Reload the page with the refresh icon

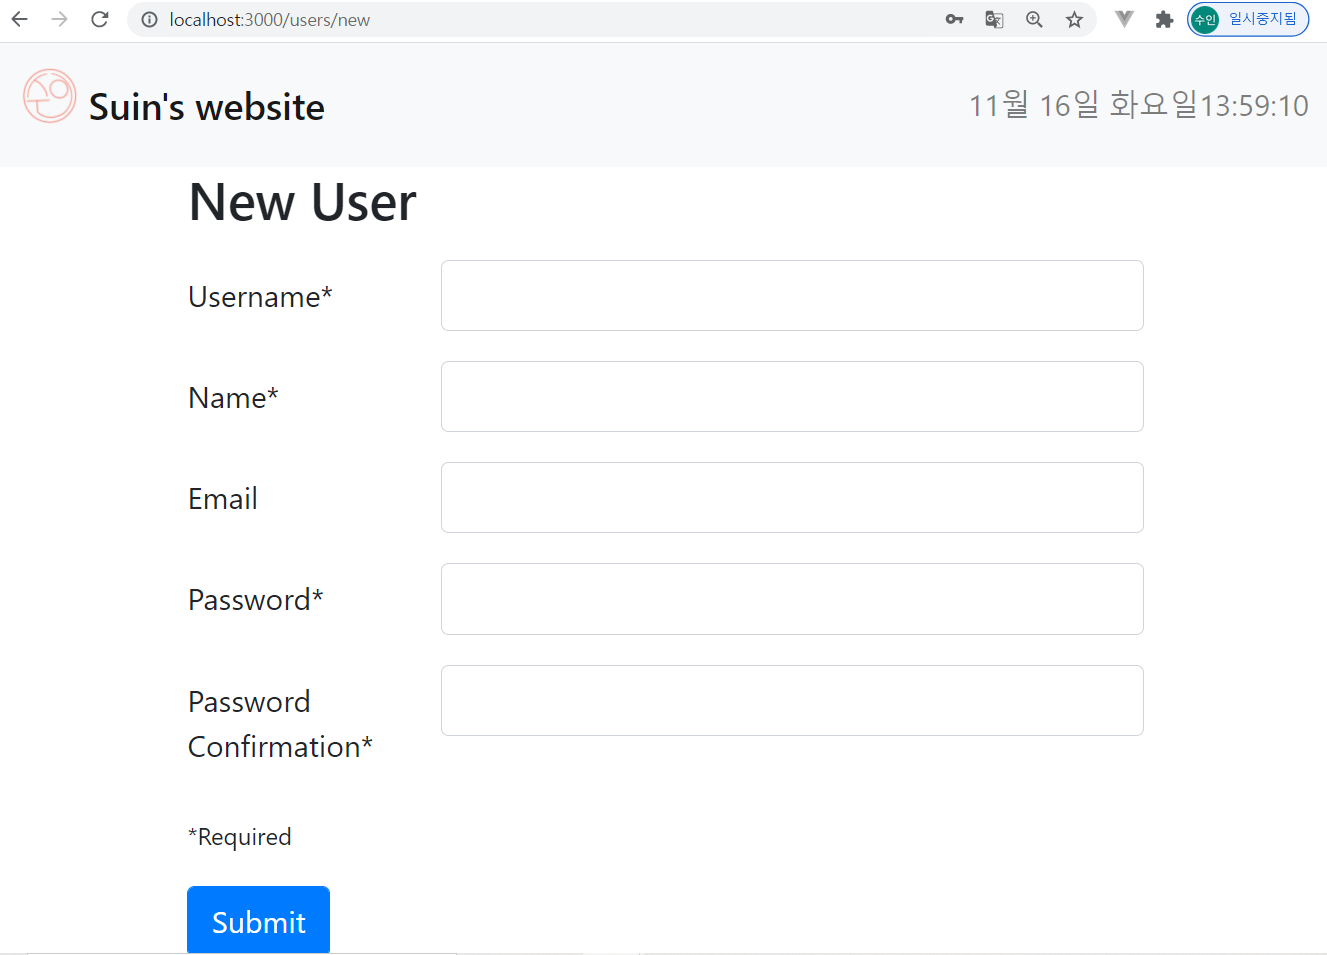(99, 19)
